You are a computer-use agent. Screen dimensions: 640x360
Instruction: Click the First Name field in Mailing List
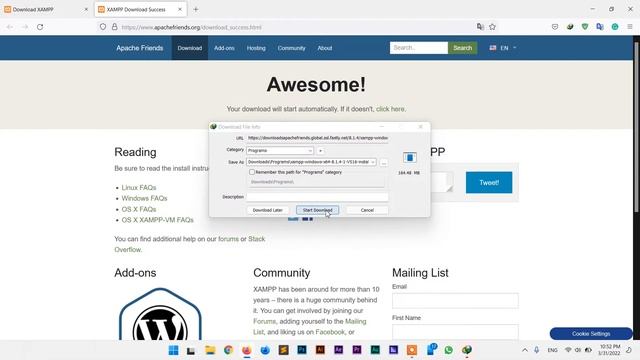tap(455, 332)
